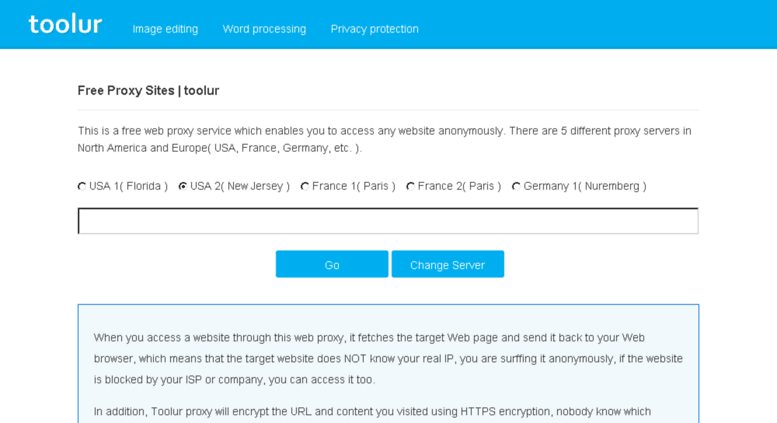The width and height of the screenshot is (777, 423).
Task: Focus the URL input field
Action: (388, 221)
